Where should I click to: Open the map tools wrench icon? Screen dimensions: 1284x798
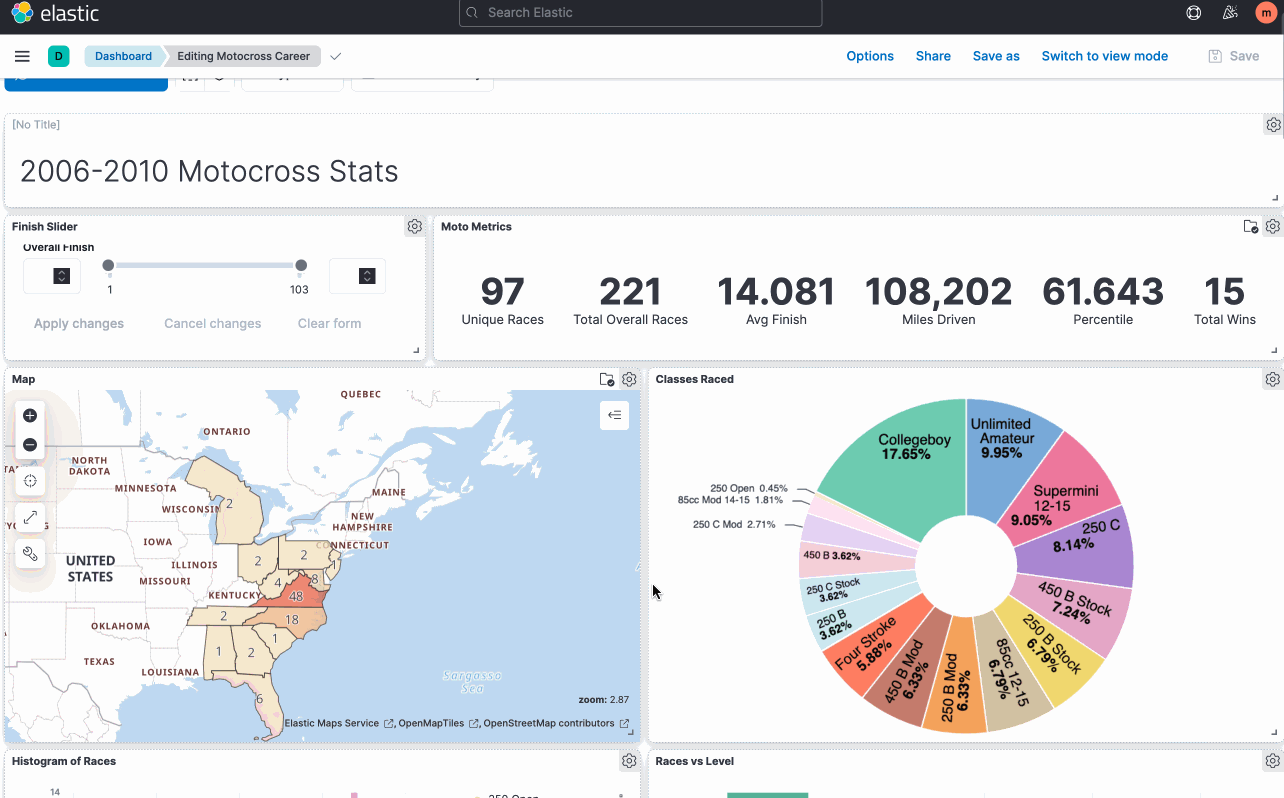pyautogui.click(x=30, y=553)
